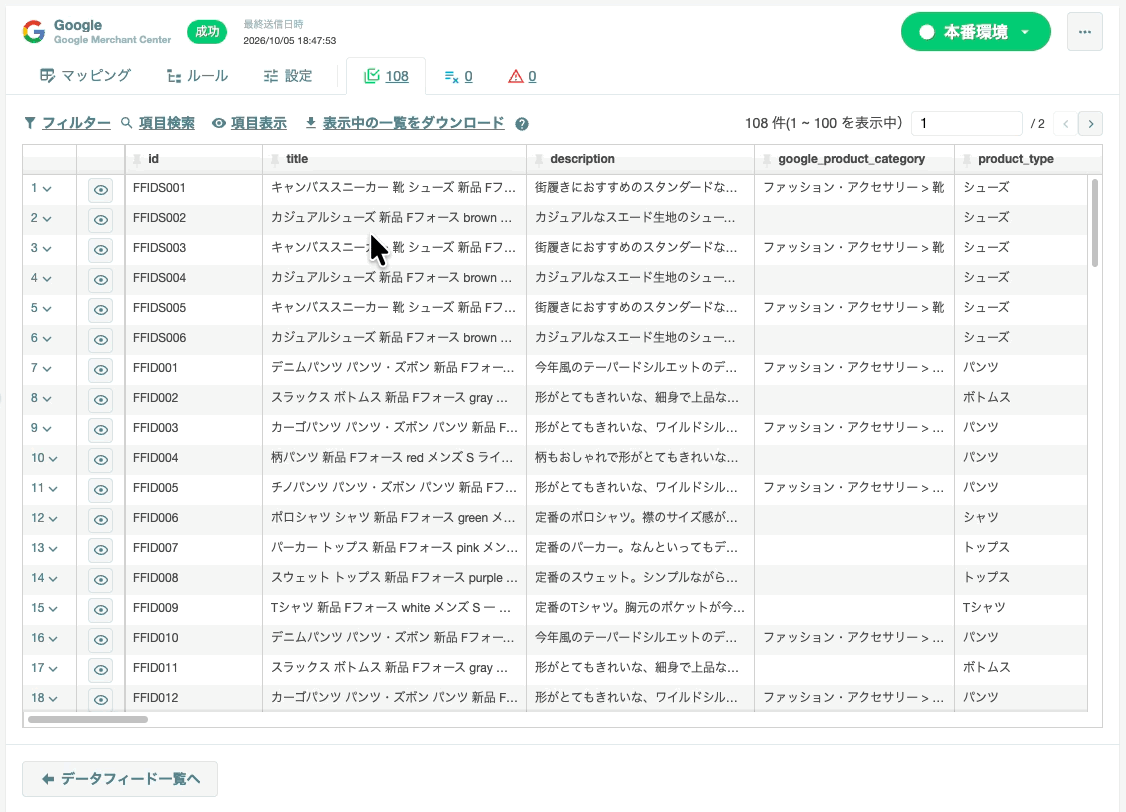Screen dimensions: 1126x812
Task: Click the vertical table scrollbar
Action: click(x=1094, y=223)
